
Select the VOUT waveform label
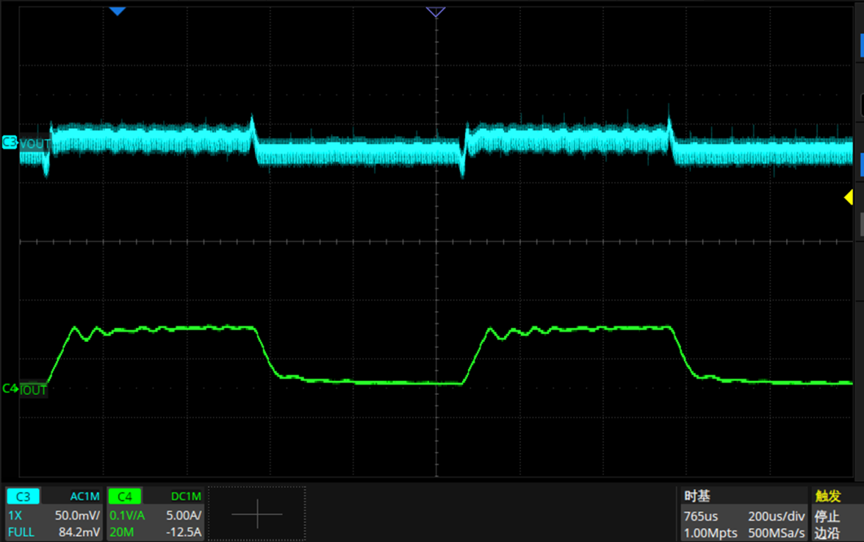pyautogui.click(x=35, y=144)
